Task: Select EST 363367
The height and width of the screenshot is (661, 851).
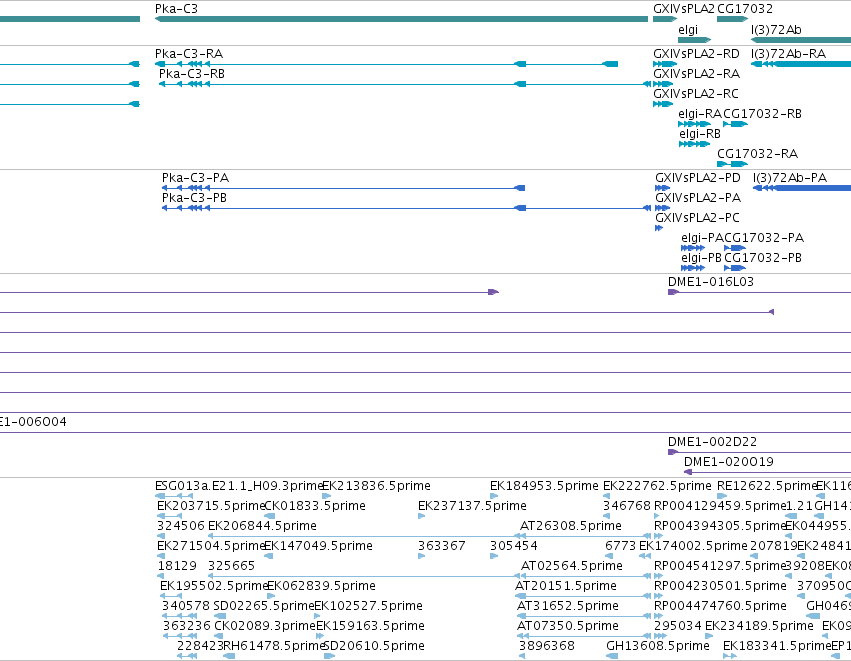Action: pyautogui.click(x=422, y=556)
